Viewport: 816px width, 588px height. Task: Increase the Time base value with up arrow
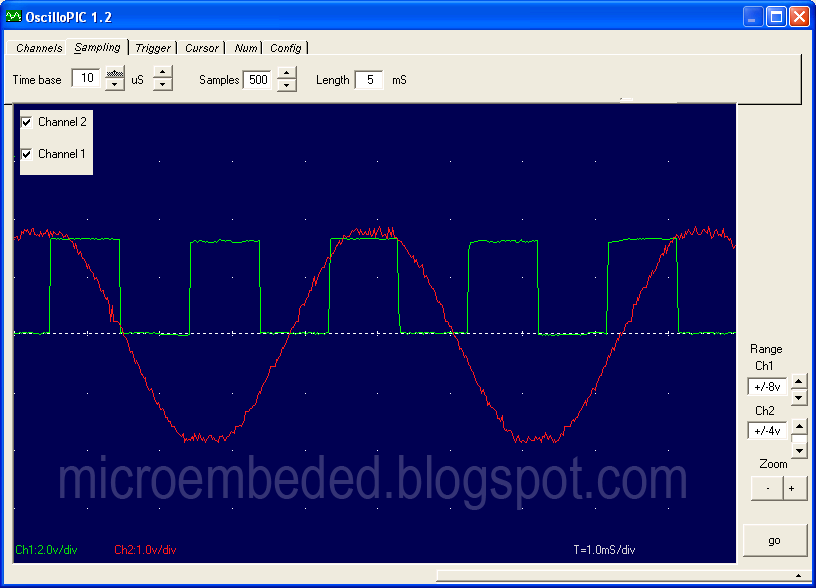(114, 73)
